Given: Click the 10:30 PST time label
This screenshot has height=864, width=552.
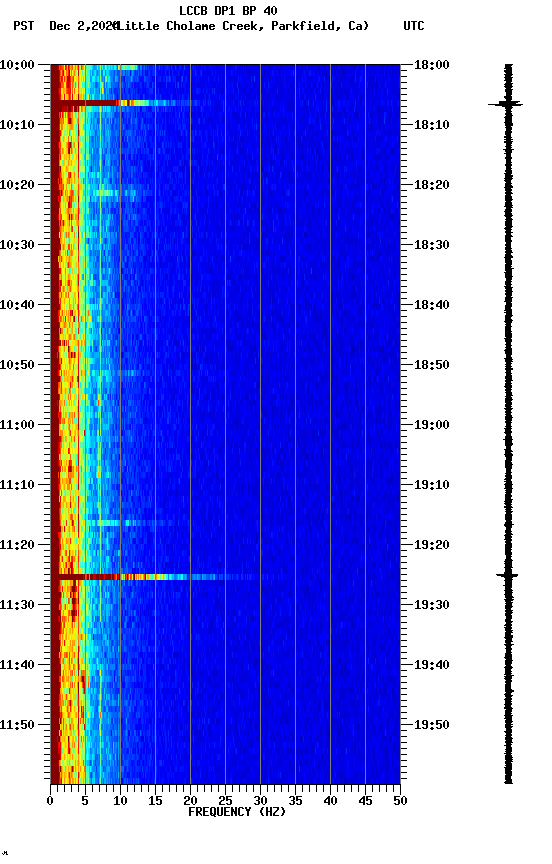Looking at the screenshot, I should 17,245.
